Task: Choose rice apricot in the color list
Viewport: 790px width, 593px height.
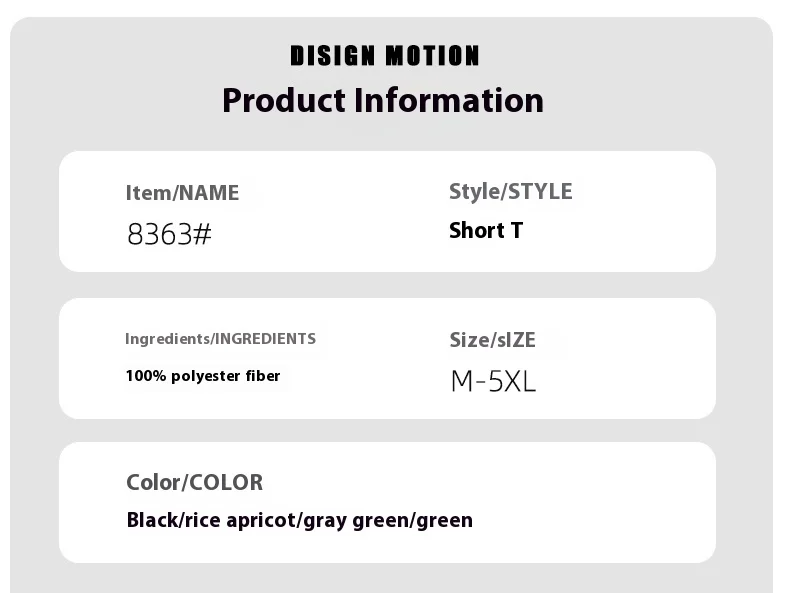Action: pos(239,520)
